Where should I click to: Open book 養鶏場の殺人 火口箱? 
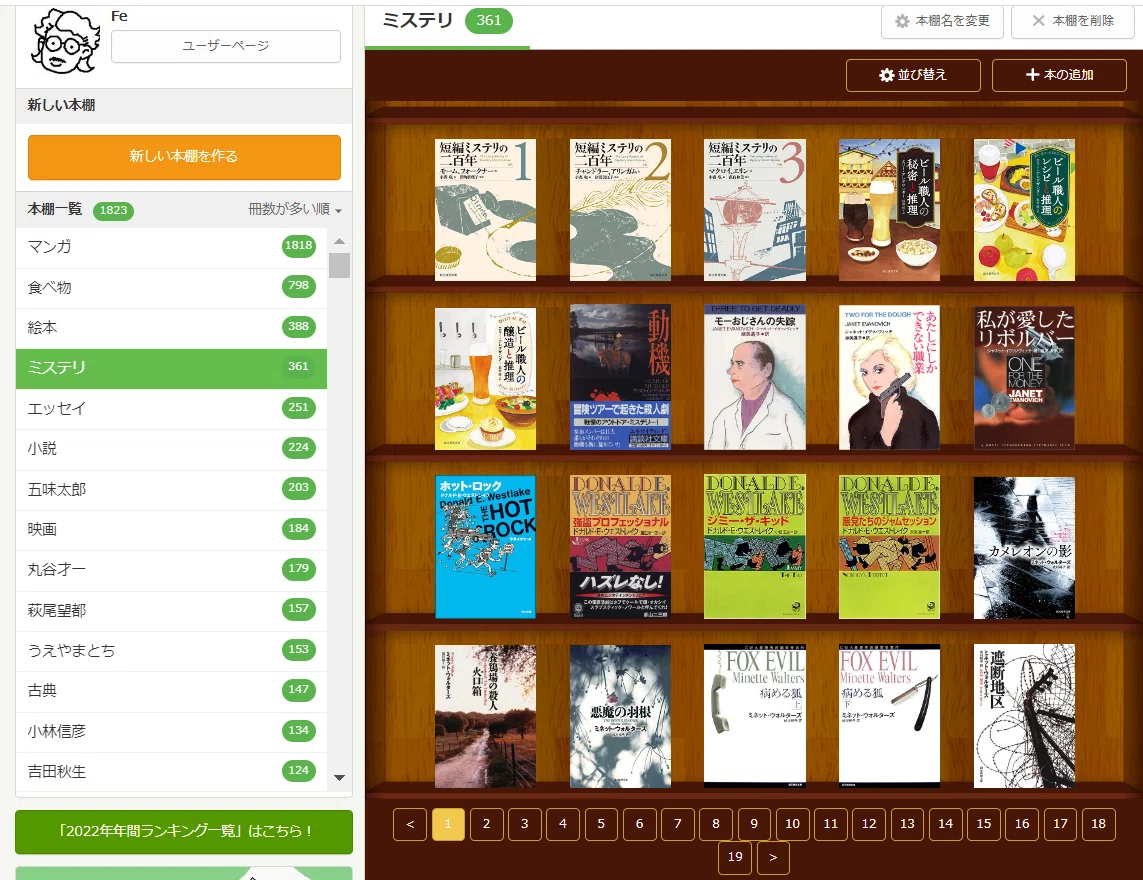(485, 716)
